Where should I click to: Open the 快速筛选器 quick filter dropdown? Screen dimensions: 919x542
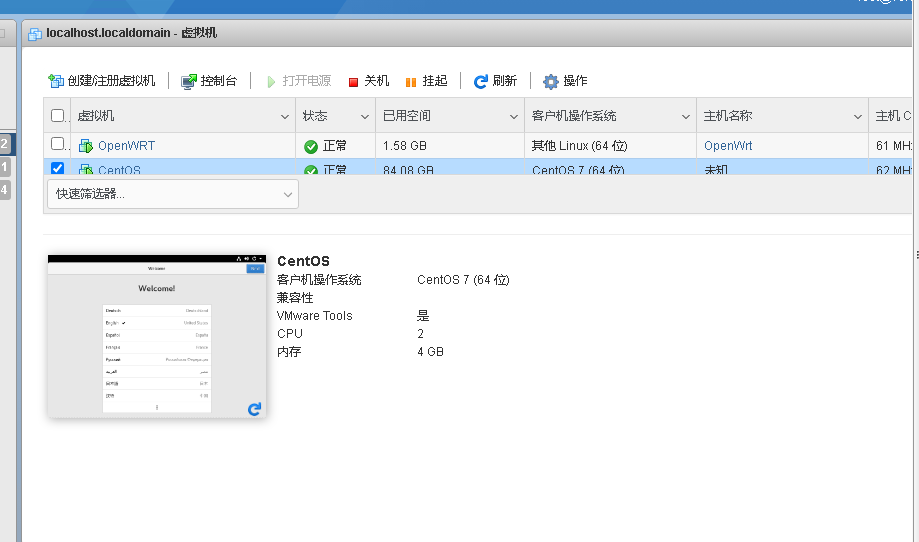pyautogui.click(x=173, y=194)
